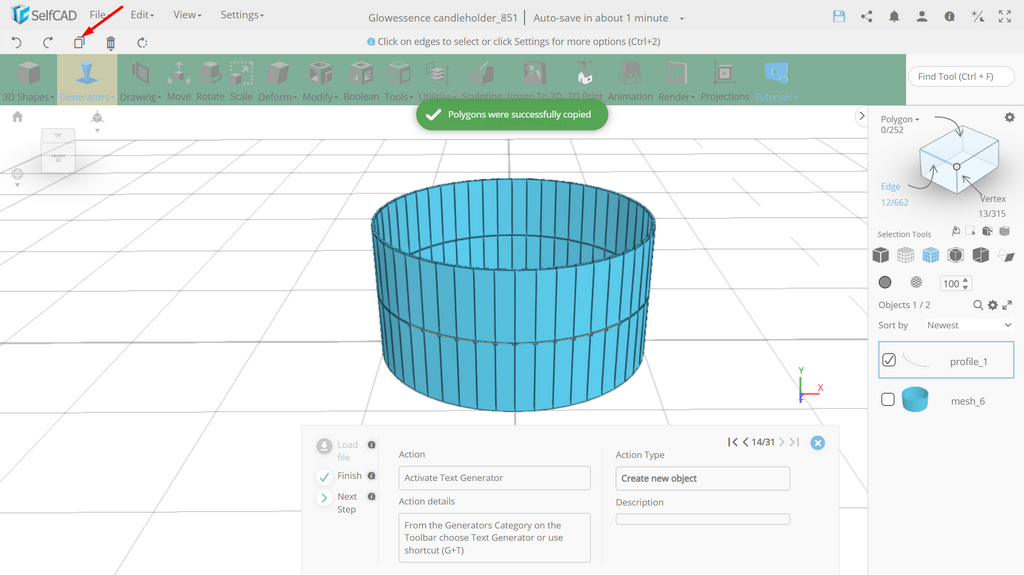Screen dimensions: 1024x575
Task: Open the File menu
Action: point(100,14)
